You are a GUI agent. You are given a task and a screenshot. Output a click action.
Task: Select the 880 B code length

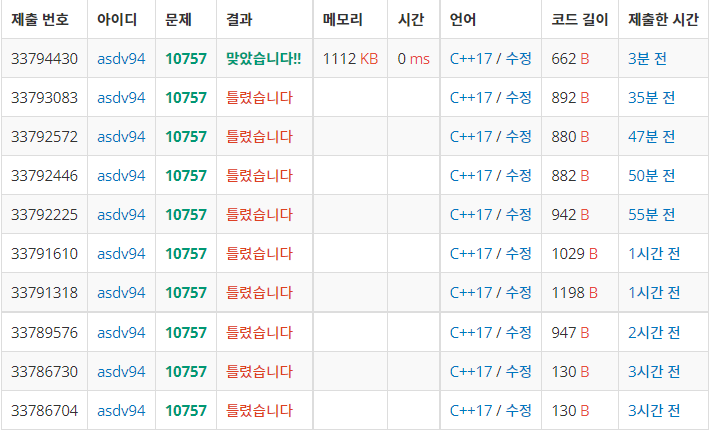click(x=570, y=137)
